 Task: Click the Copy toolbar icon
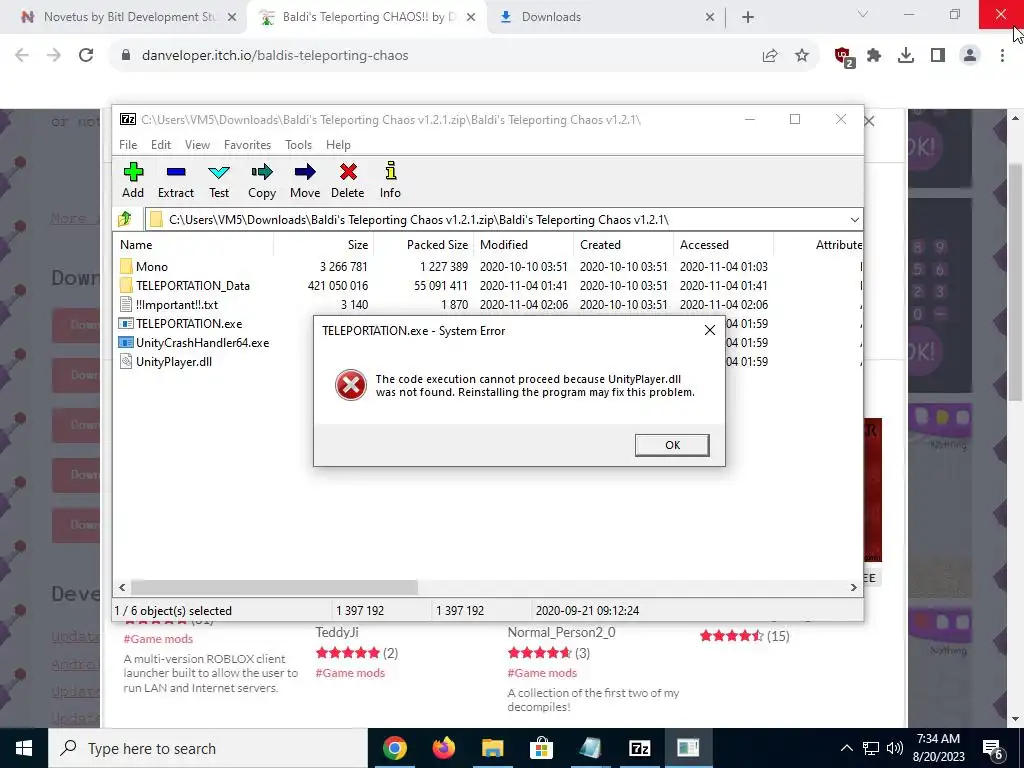point(262,180)
